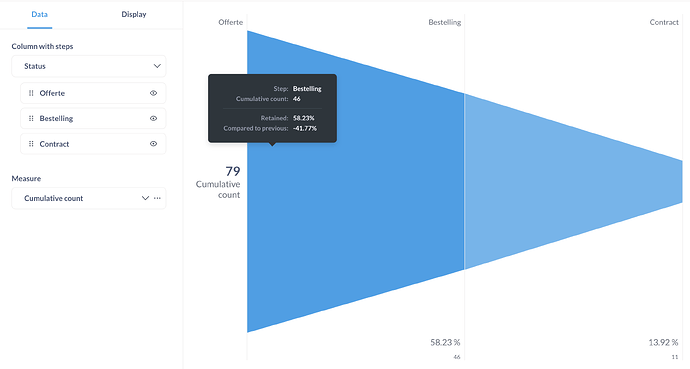Click the Offerte step row
This screenshot has width=690, height=369.
(x=93, y=93)
